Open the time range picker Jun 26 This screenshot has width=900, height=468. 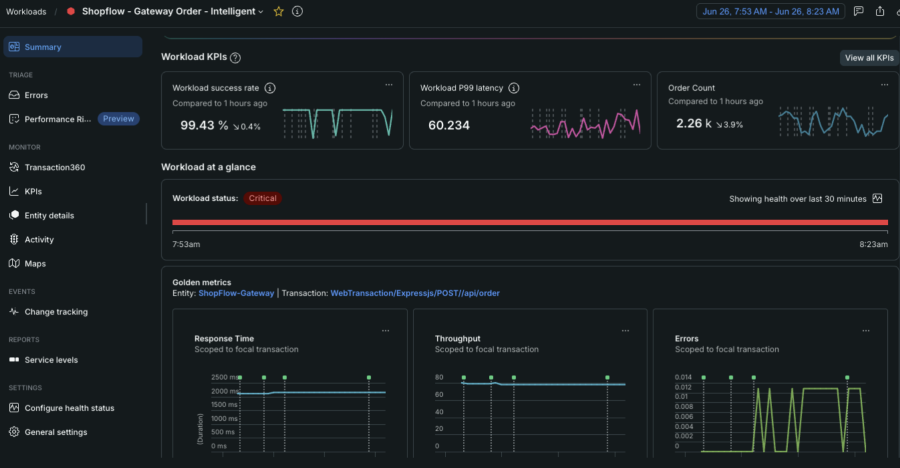770,11
